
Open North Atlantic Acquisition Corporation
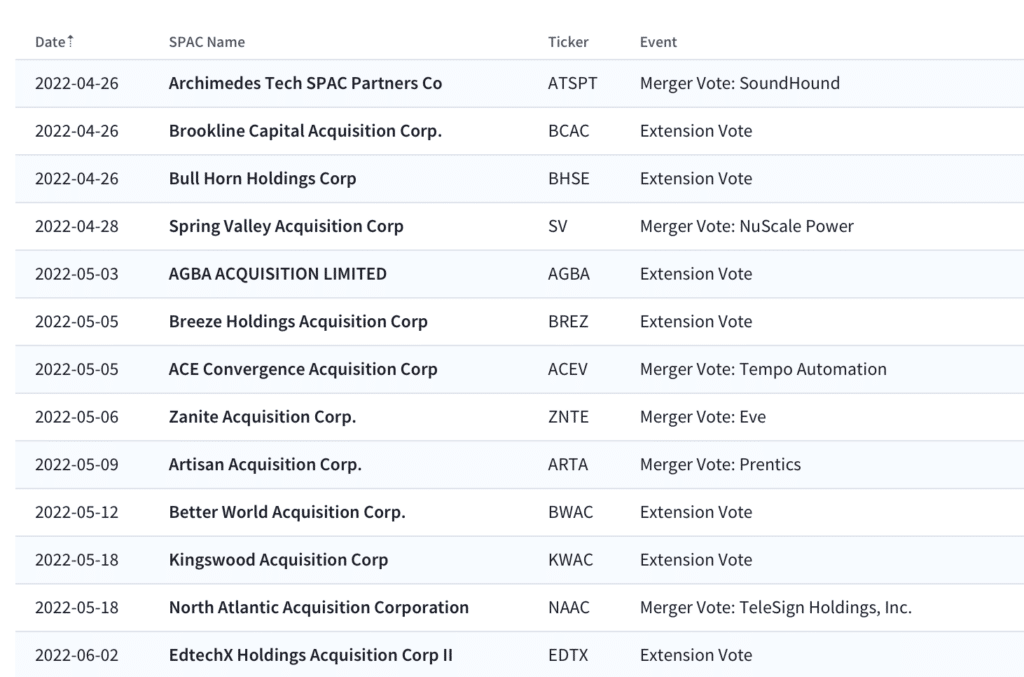point(319,608)
